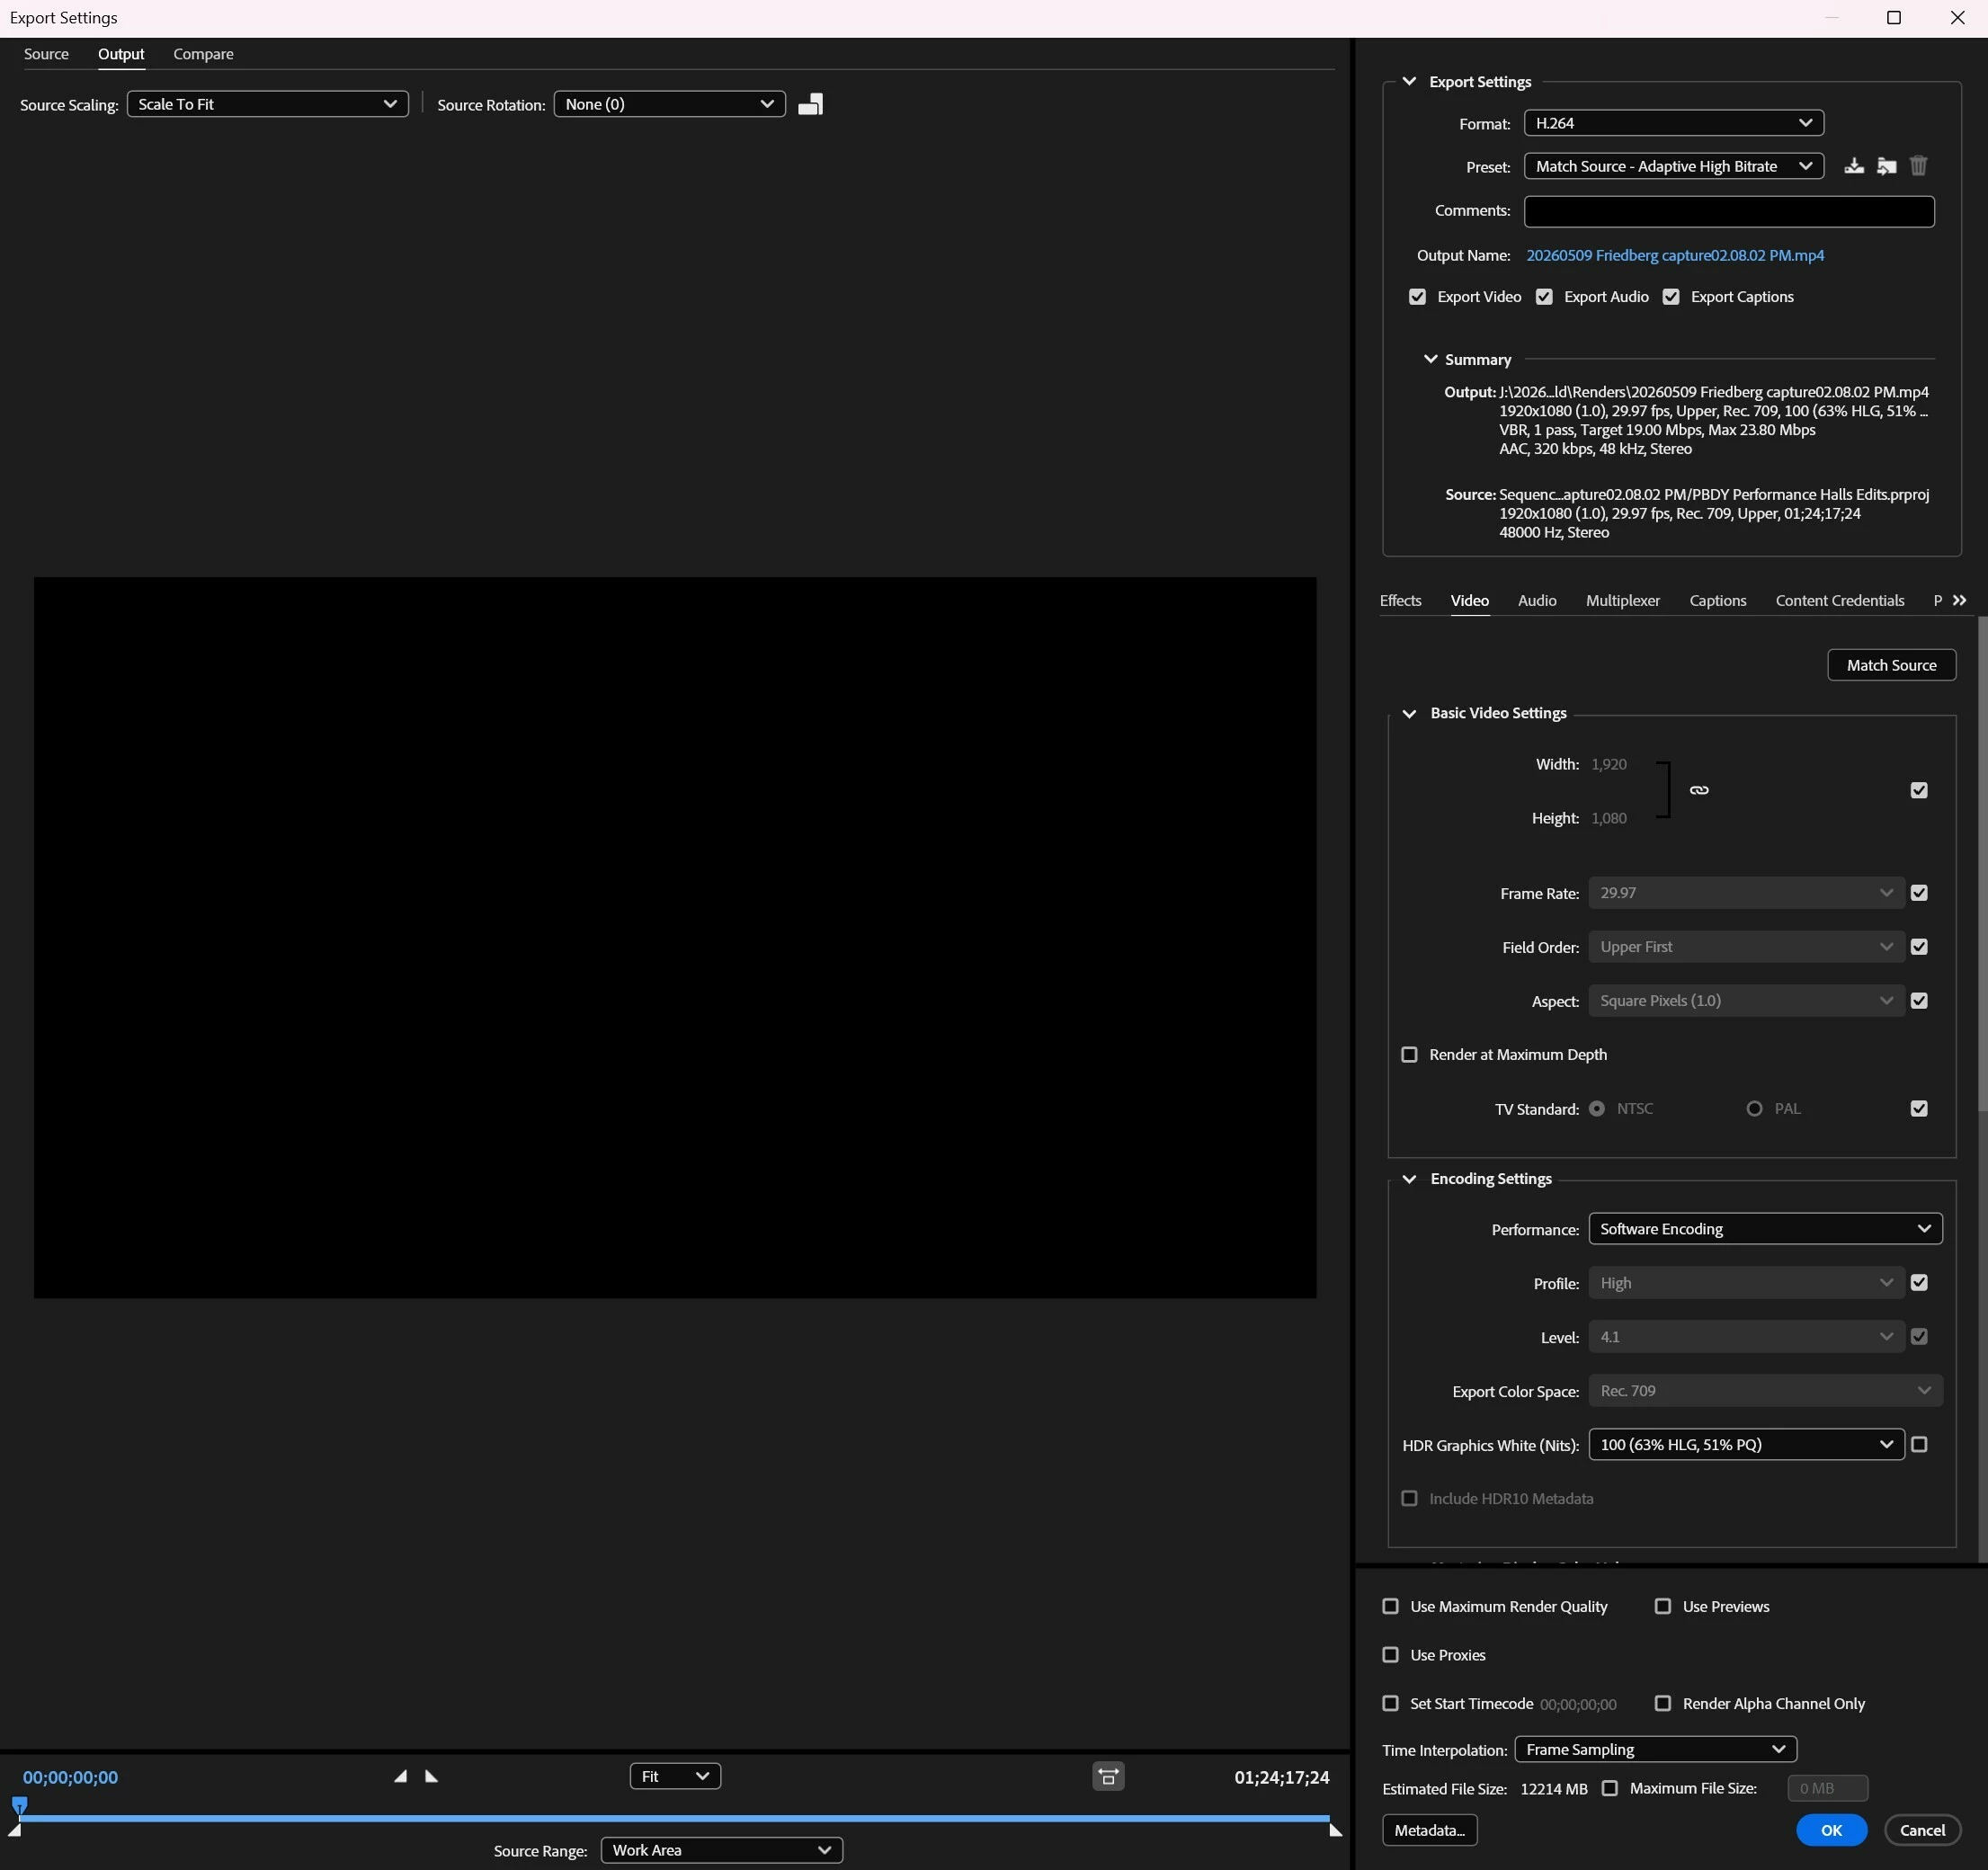Open the Content Credentials tab
The image size is (1988, 1870).
(x=1840, y=600)
